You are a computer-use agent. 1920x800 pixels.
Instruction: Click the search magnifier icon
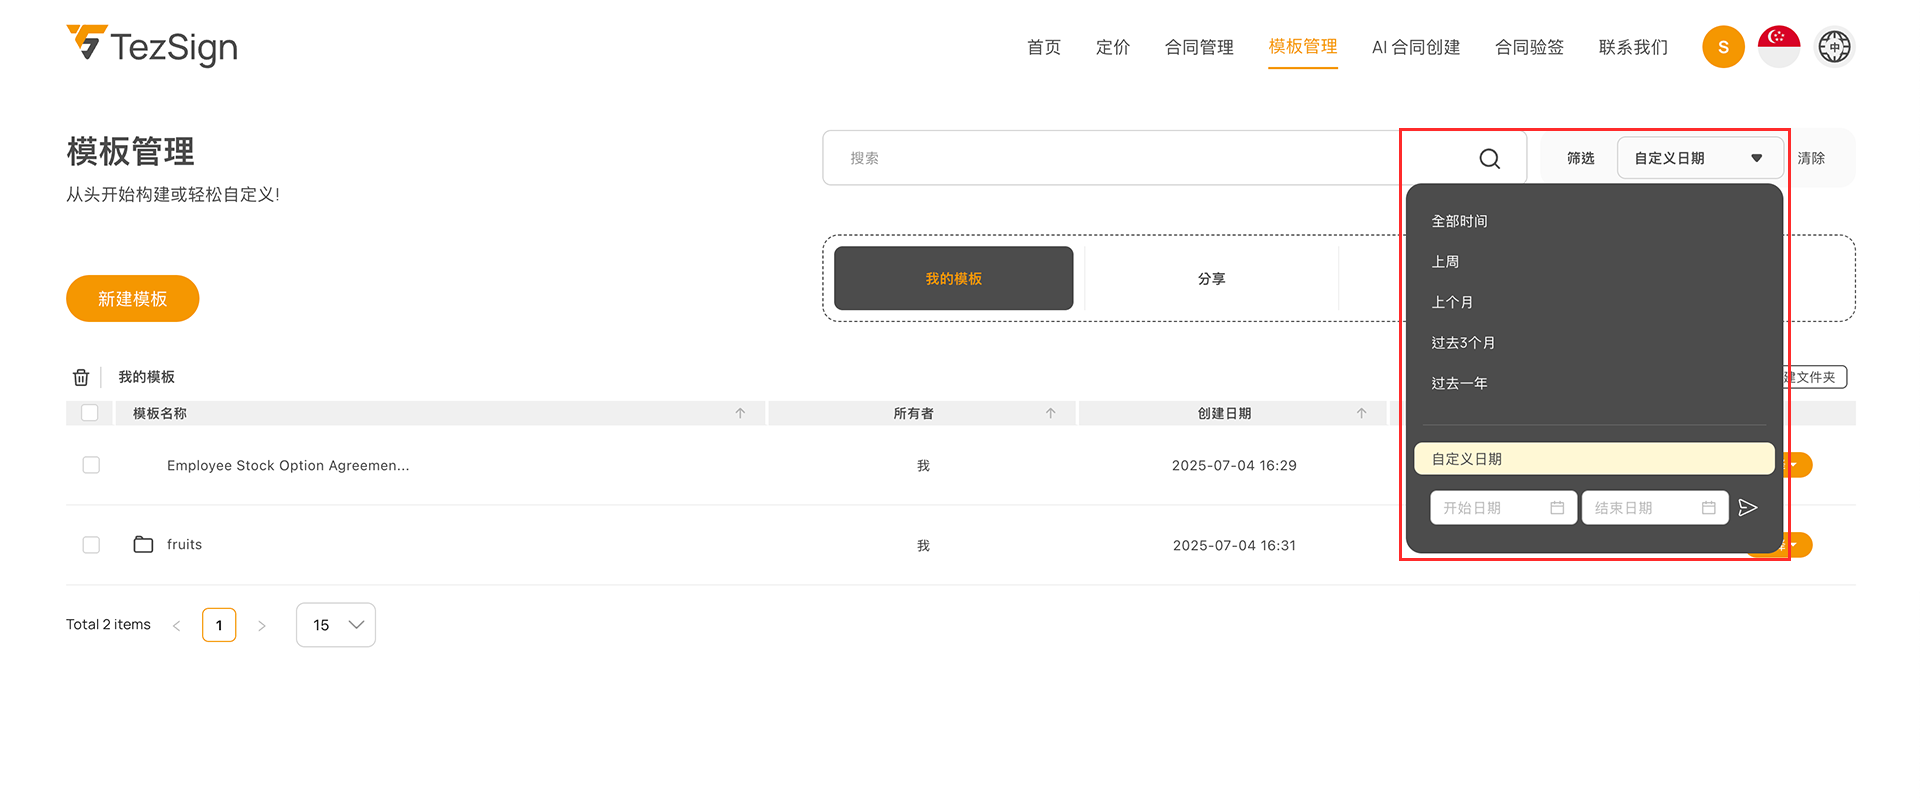click(x=1489, y=159)
